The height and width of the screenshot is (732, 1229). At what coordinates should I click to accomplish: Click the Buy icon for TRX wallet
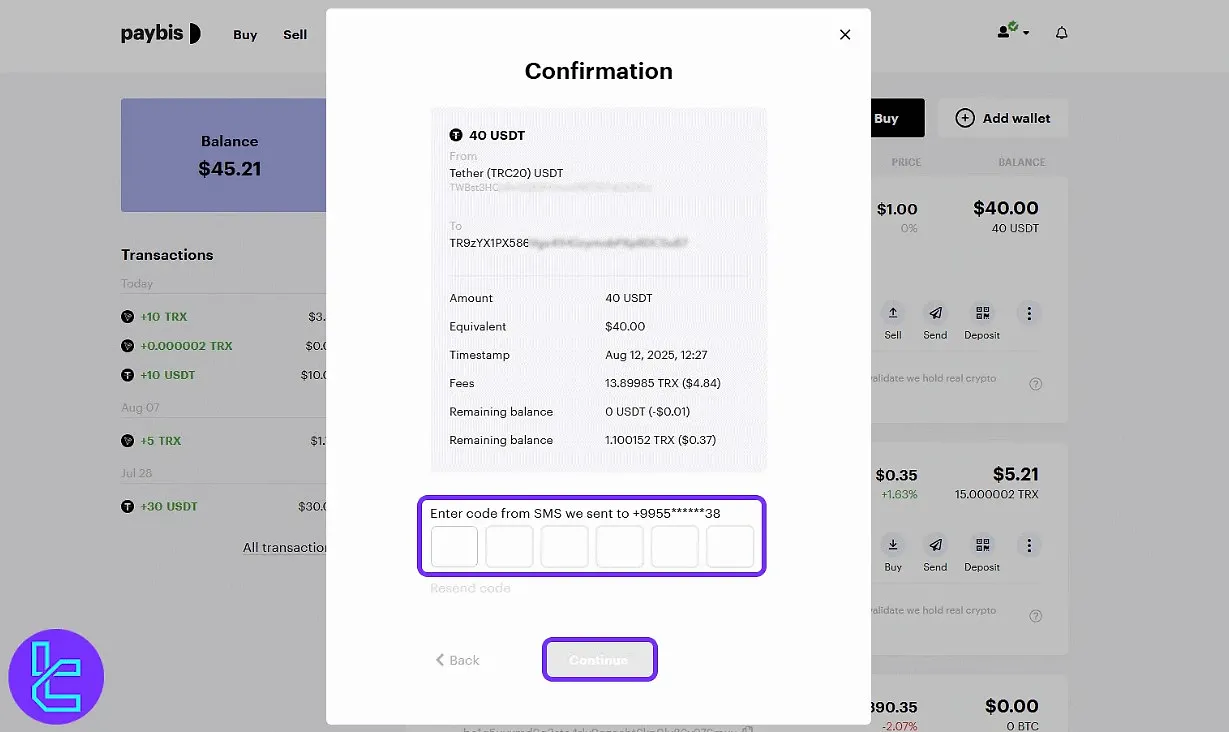click(x=893, y=545)
